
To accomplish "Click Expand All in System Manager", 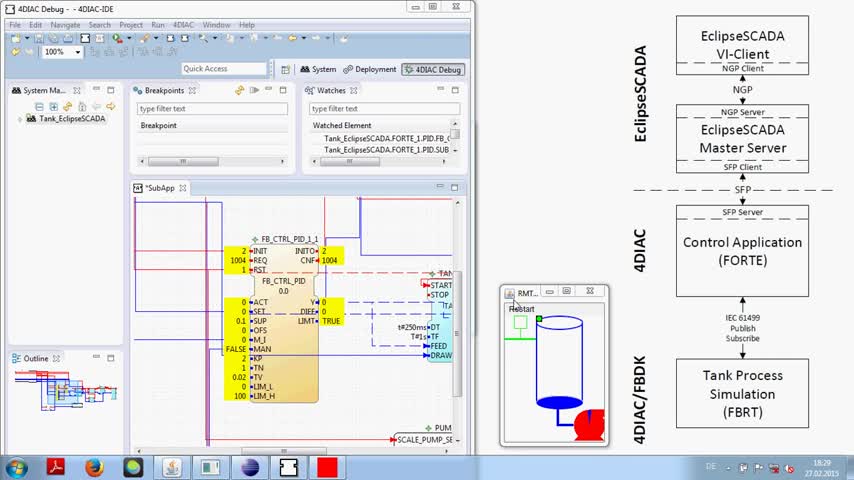I will pos(53,106).
